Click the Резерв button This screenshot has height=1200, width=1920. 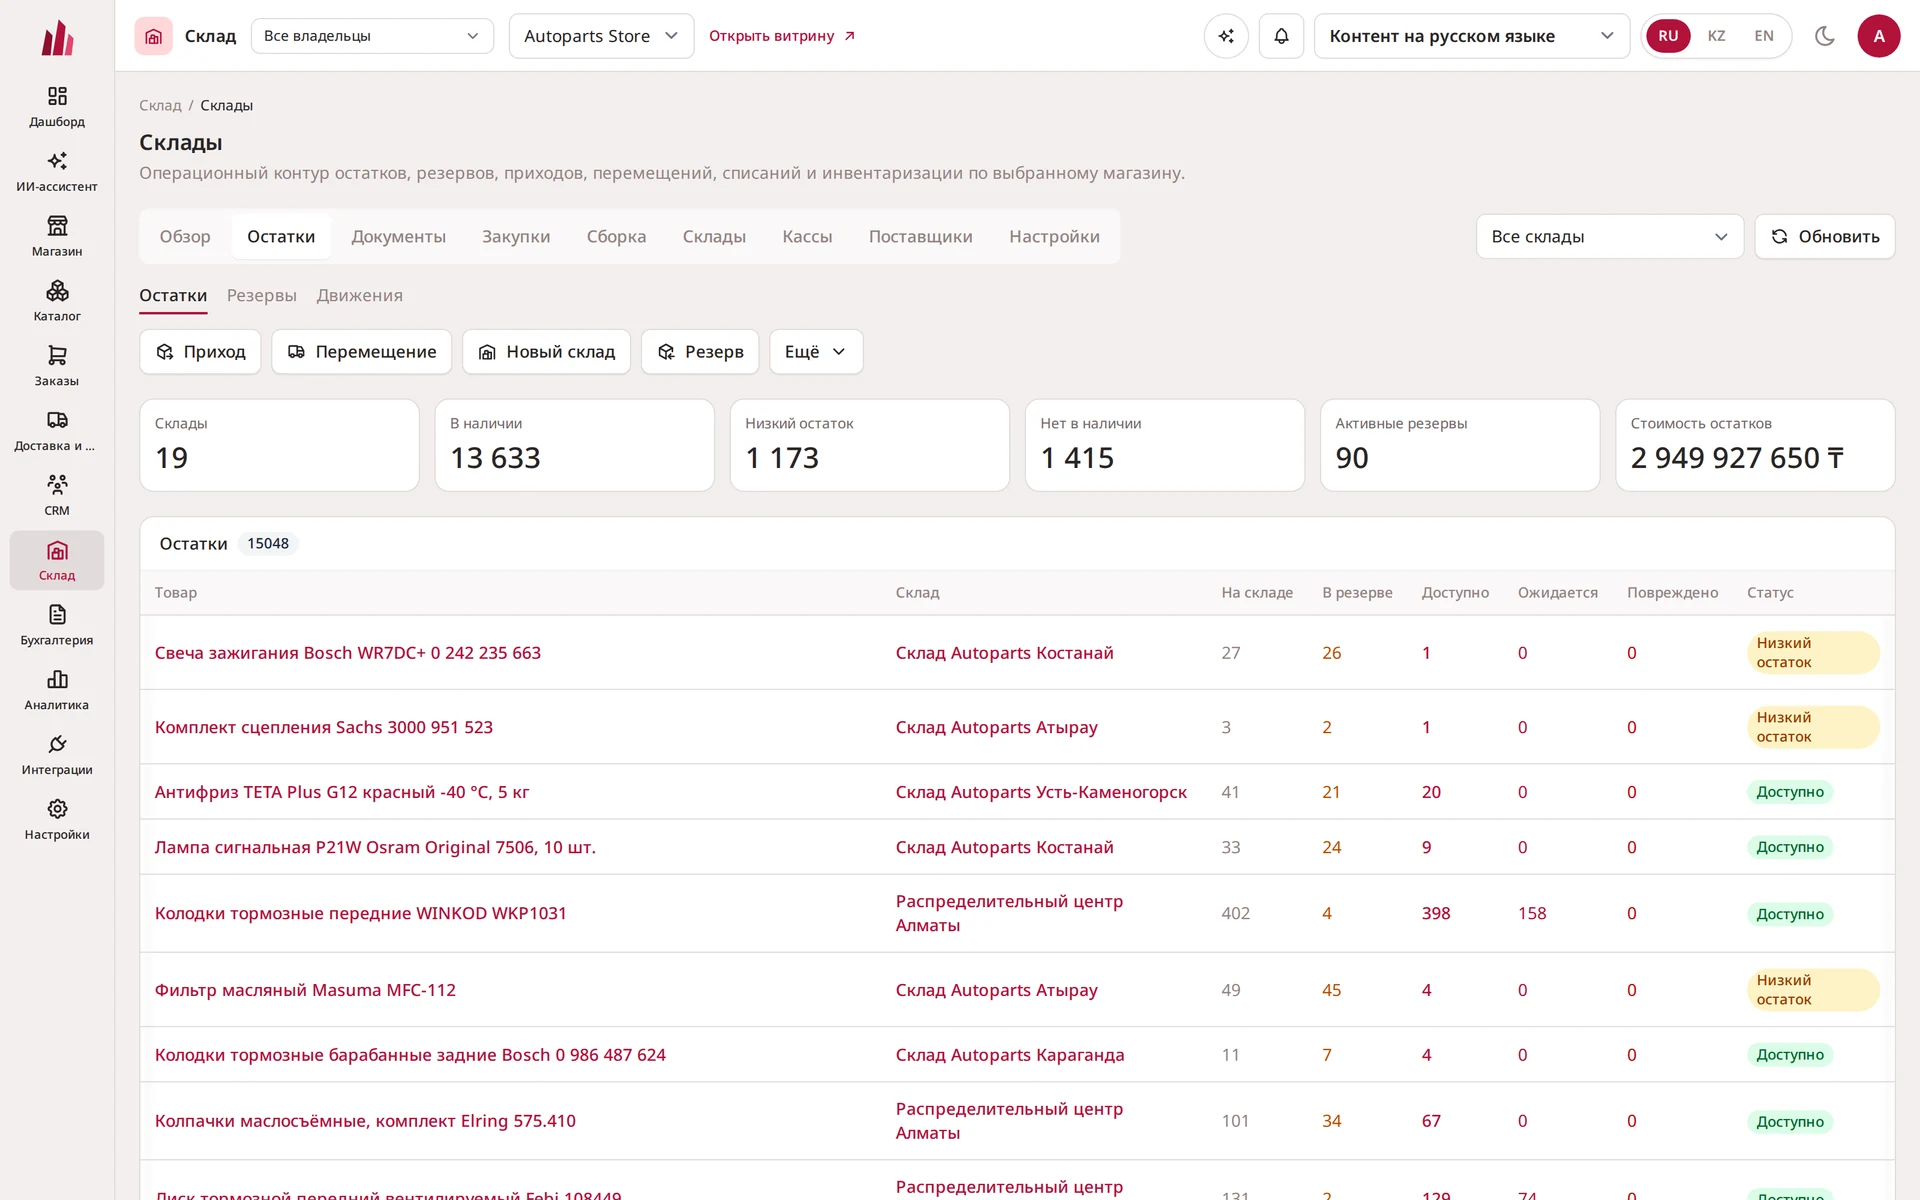[x=700, y=352]
